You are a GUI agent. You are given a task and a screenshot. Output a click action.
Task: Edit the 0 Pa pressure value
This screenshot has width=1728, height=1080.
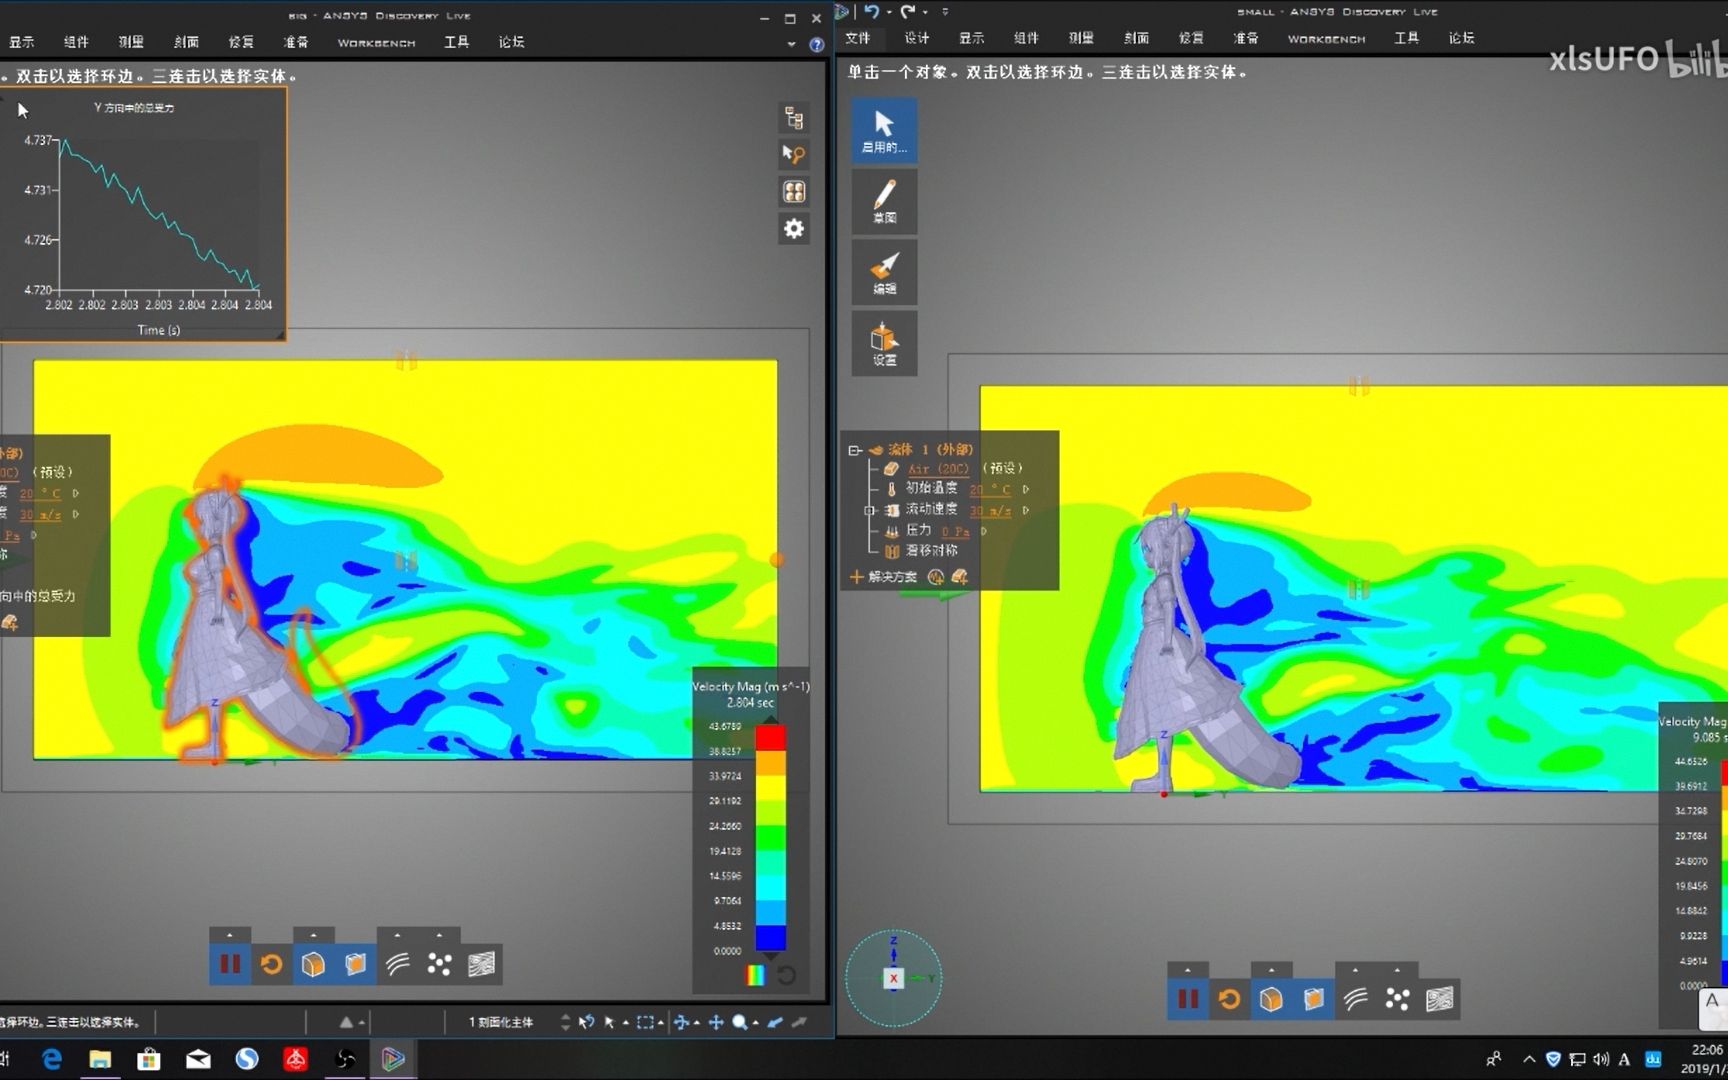(955, 531)
